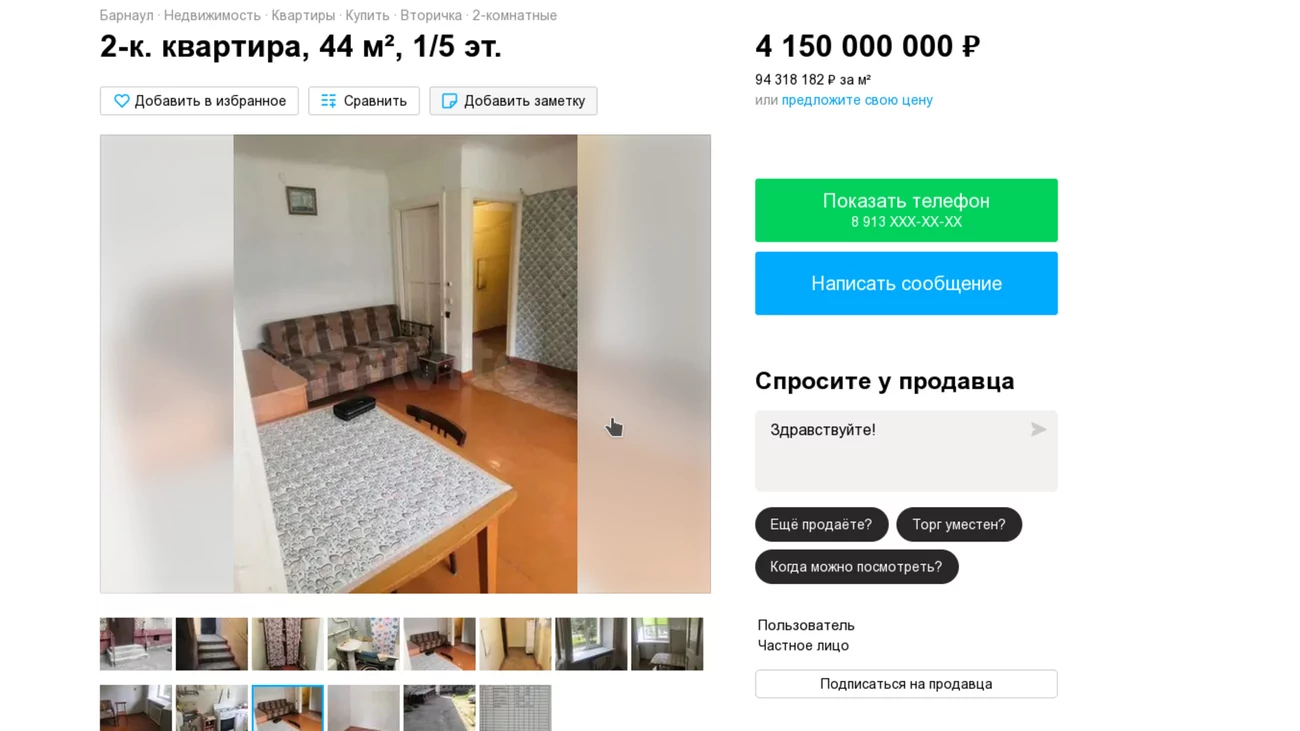Click the heart icon to add to favorites
The image size is (1300, 731).
[x=122, y=101]
